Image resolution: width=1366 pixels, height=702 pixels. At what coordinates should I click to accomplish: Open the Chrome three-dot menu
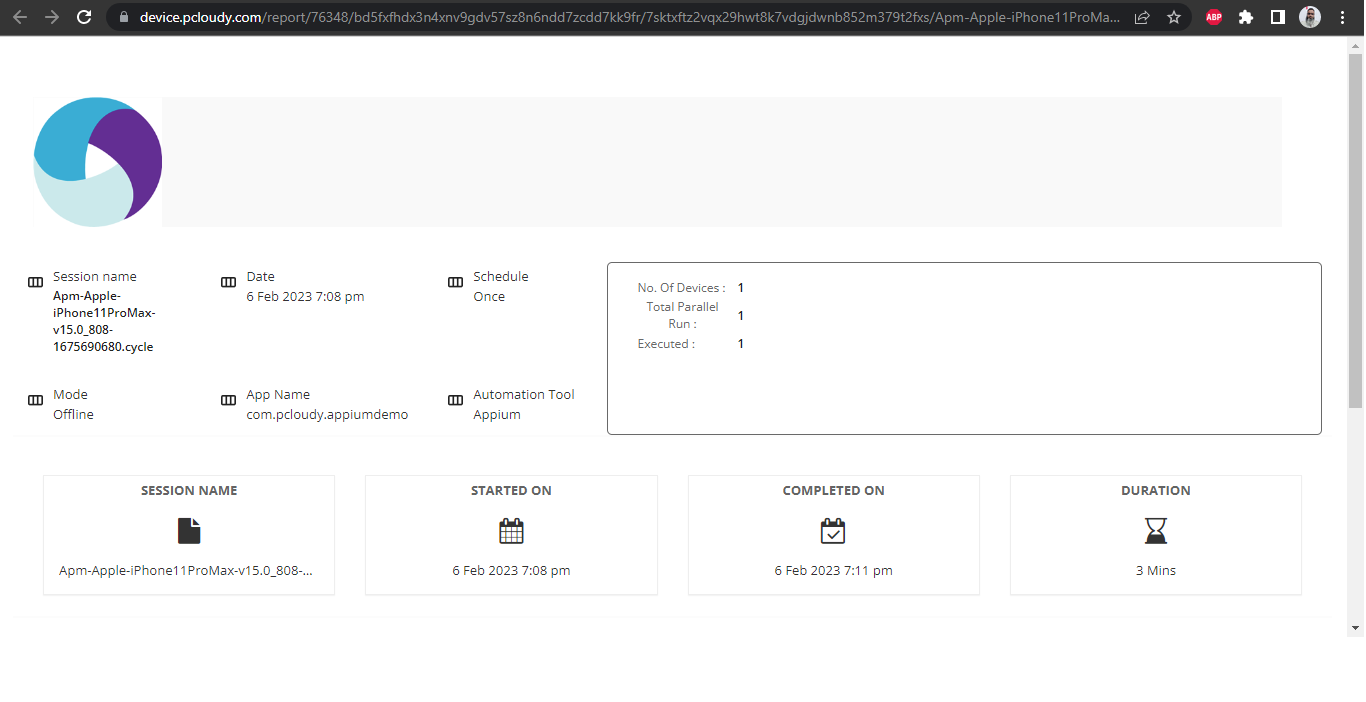click(x=1342, y=17)
